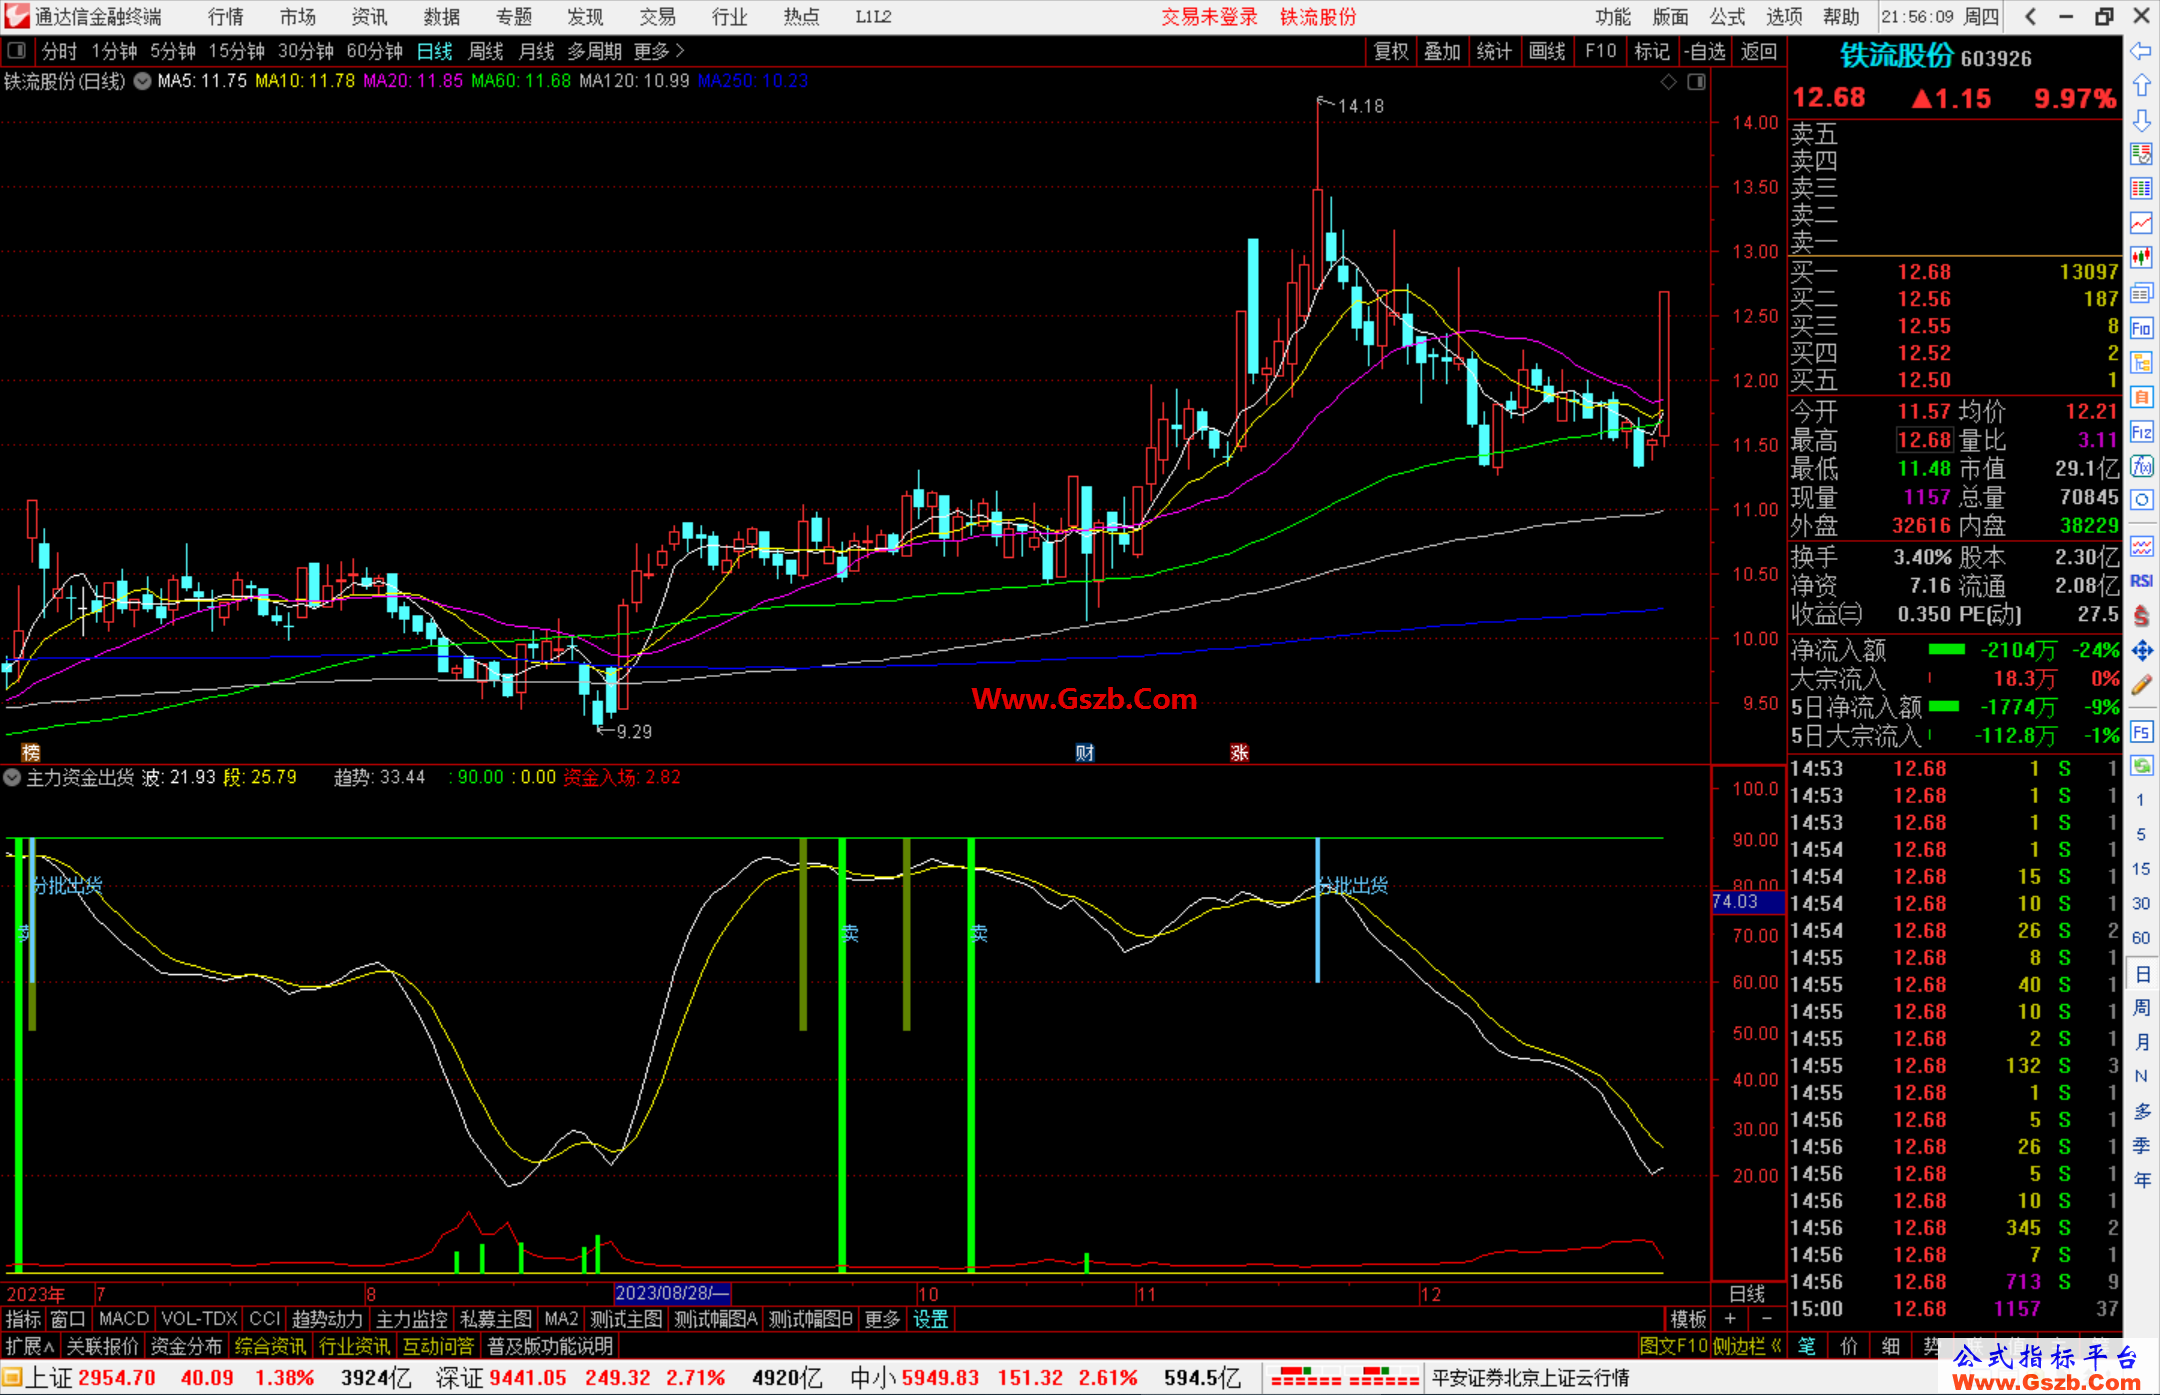Click the panel toggle icon left of 分时

coord(17,50)
